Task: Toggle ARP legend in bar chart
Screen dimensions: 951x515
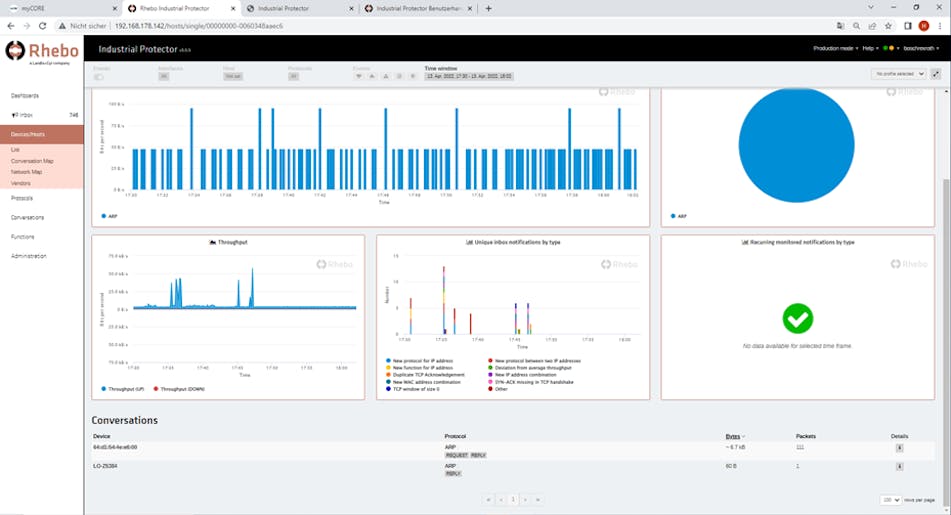Action: [x=109, y=216]
